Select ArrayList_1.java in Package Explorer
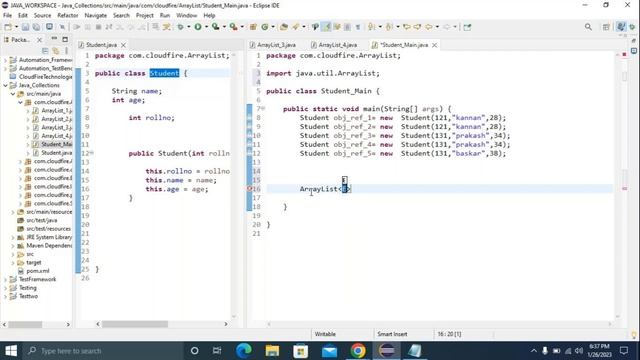 click(x=52, y=111)
